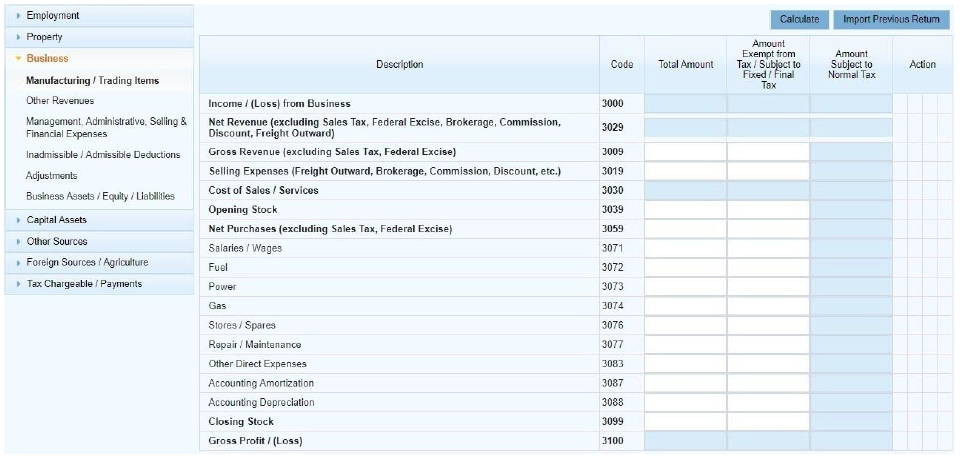Click exempt amount field for Salaries / Wages

point(768,249)
